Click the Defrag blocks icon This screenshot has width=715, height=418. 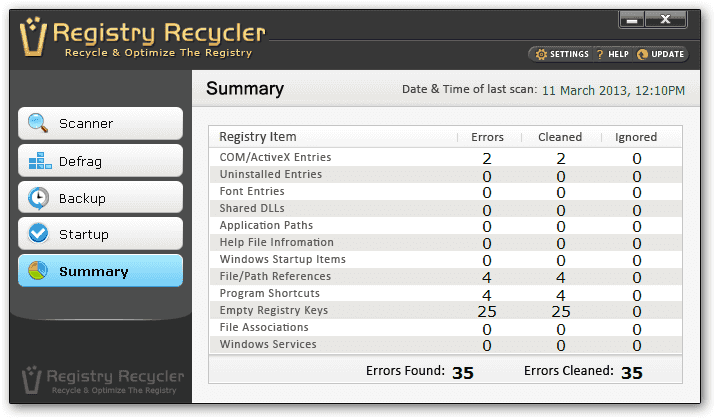click(x=40, y=161)
